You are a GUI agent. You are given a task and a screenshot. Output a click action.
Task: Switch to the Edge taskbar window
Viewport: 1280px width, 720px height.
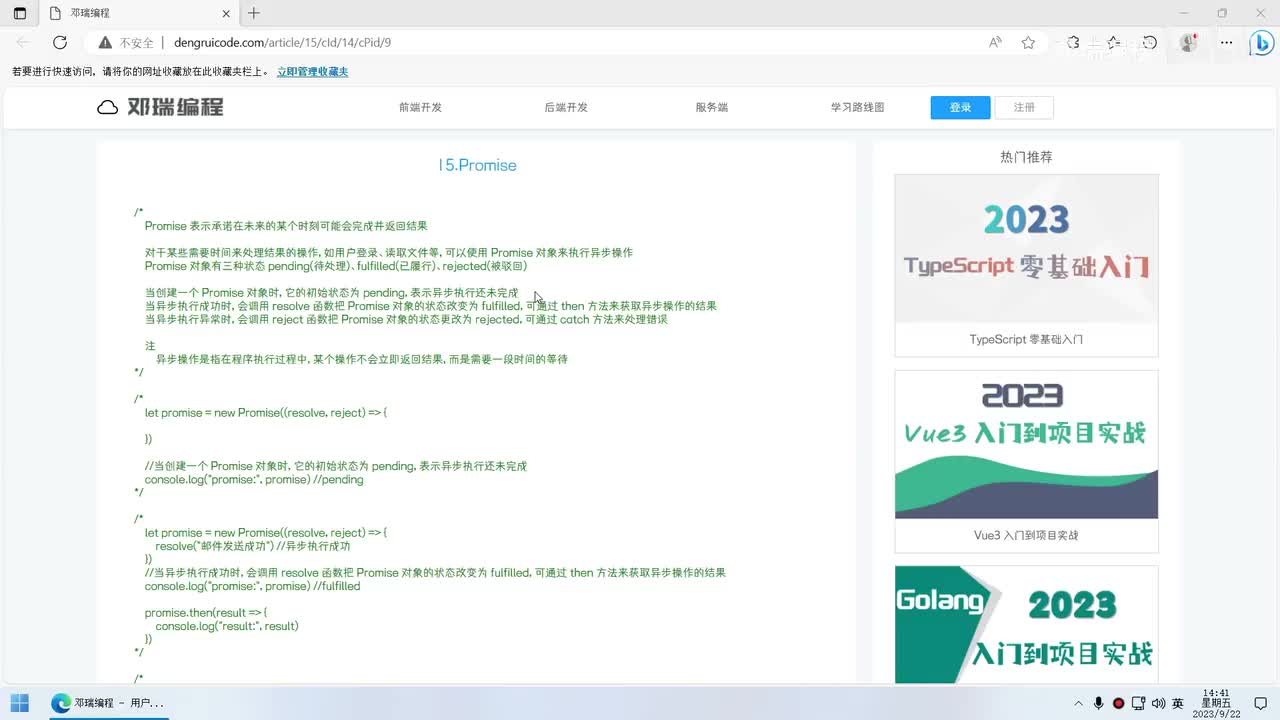click(107, 703)
